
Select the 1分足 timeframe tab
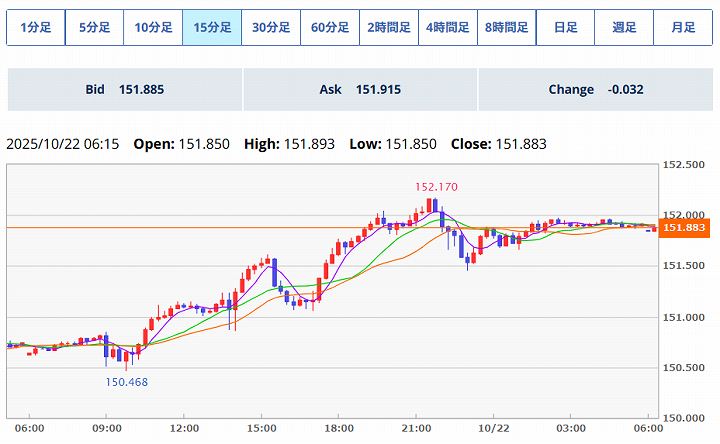tap(36, 28)
